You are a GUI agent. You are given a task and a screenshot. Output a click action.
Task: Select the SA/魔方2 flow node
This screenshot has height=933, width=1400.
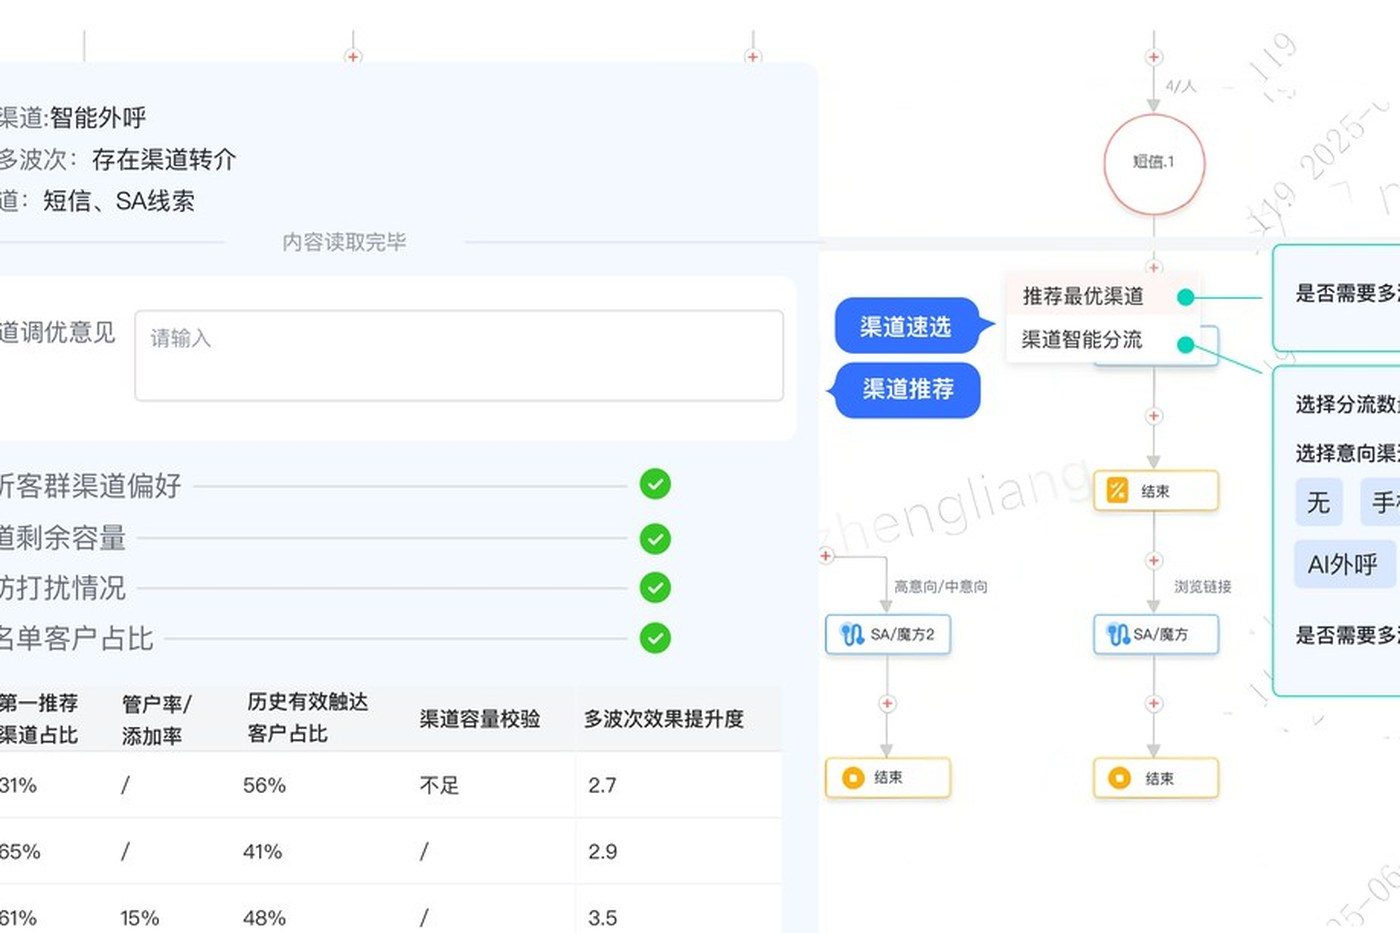tap(887, 634)
